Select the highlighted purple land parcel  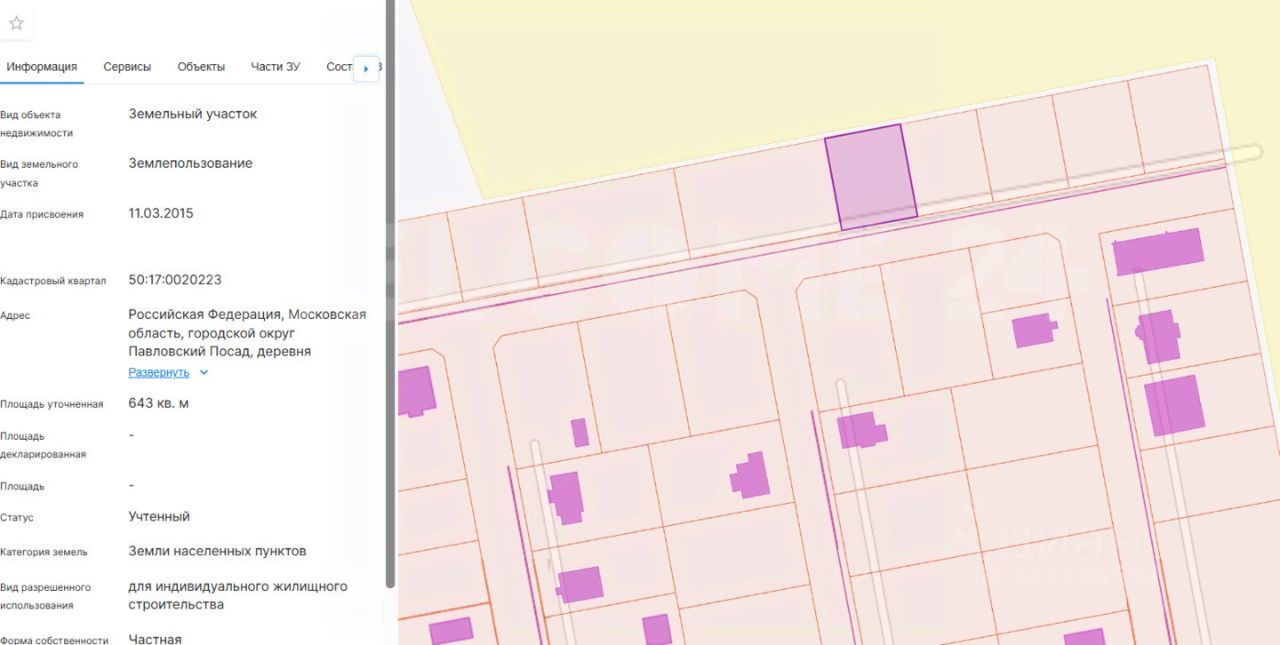[x=870, y=176]
